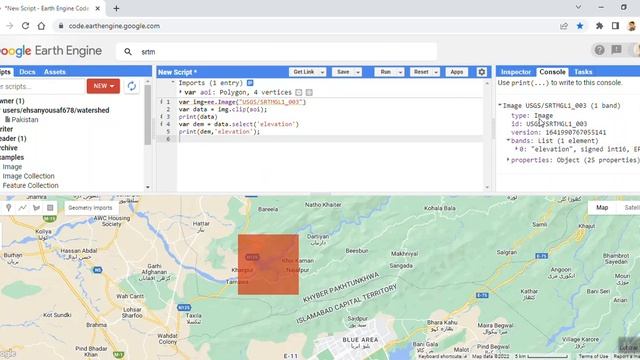This screenshot has width=640, height=360.
Task: Select the add marker drawing tool
Action: [x=9, y=208]
